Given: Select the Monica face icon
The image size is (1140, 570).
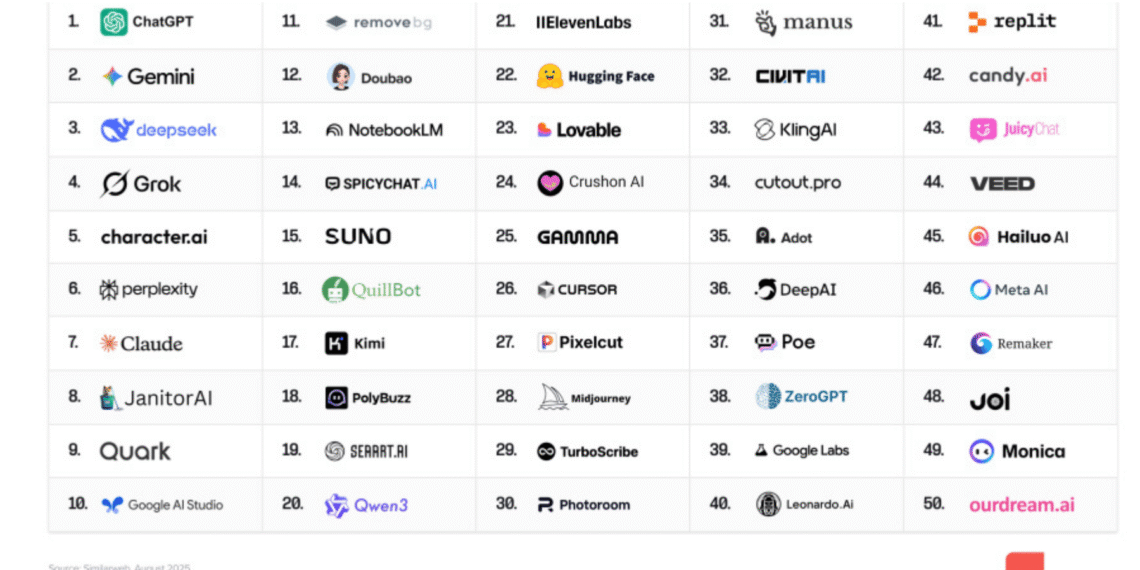Looking at the screenshot, I should 981,451.
